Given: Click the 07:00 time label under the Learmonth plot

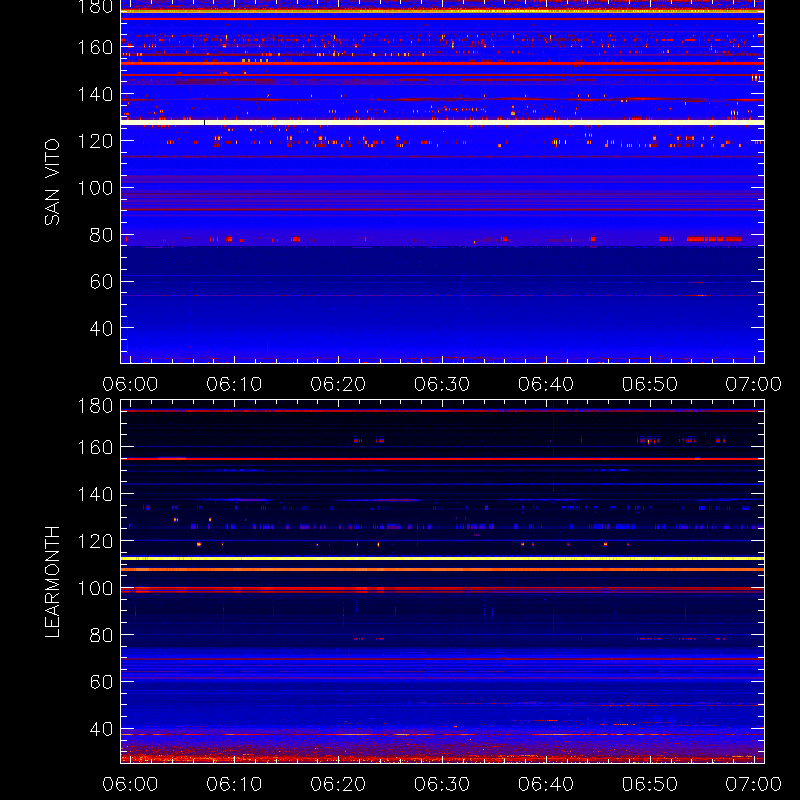Looking at the screenshot, I should (754, 784).
